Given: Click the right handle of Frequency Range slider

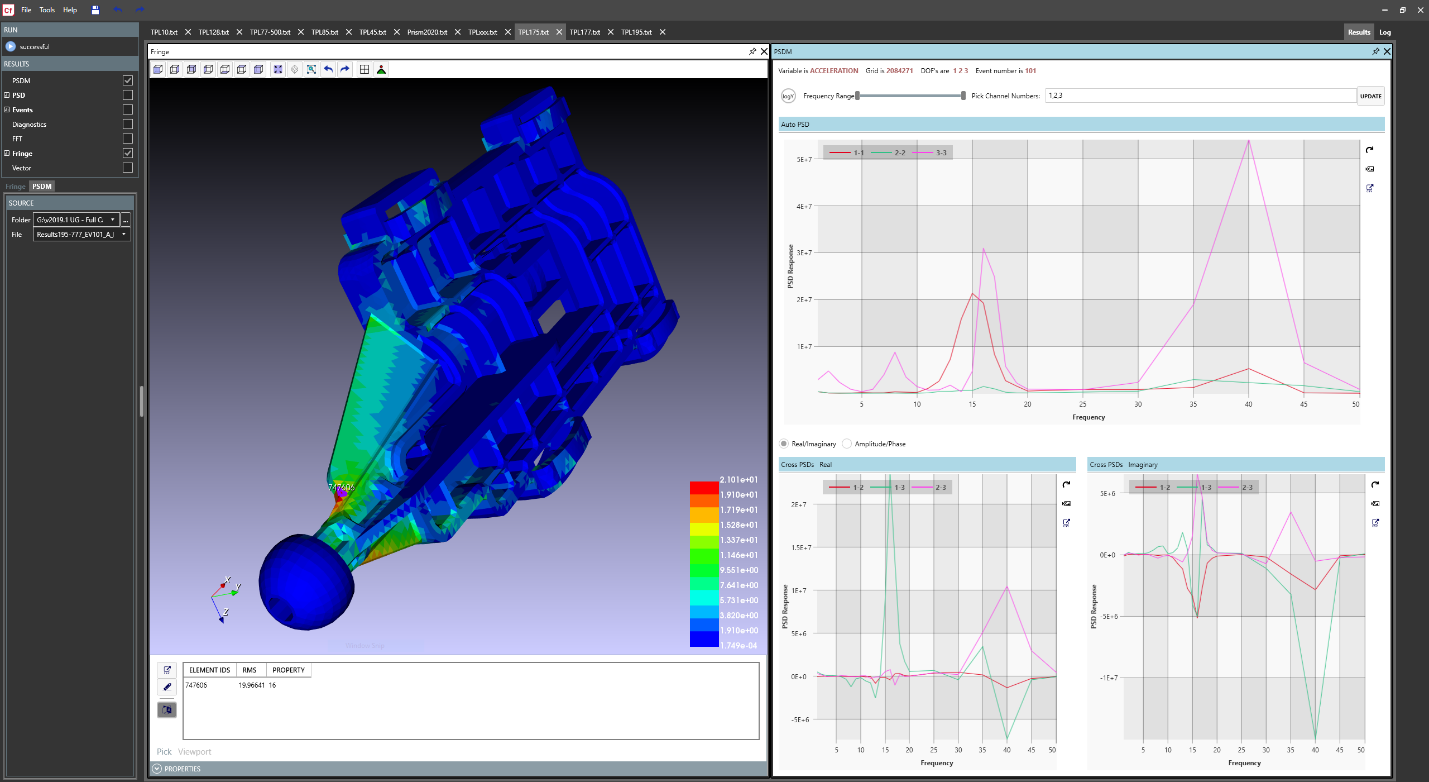Looking at the screenshot, I should [963, 96].
